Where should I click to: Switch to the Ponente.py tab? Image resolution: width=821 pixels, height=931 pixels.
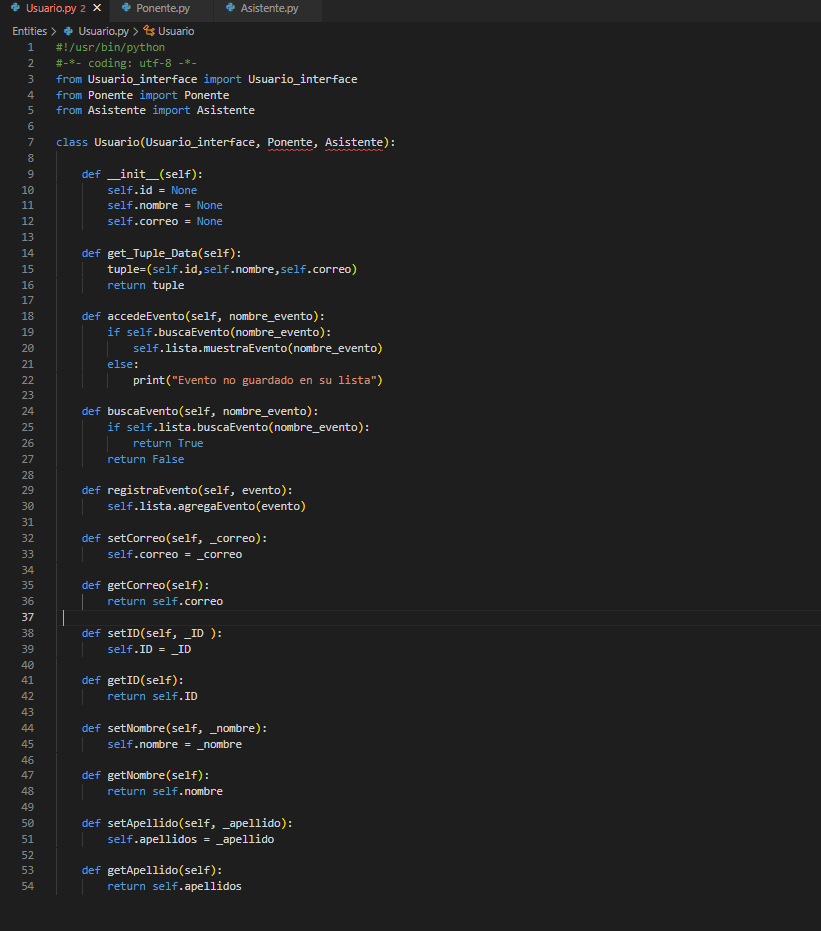[x=165, y=8]
